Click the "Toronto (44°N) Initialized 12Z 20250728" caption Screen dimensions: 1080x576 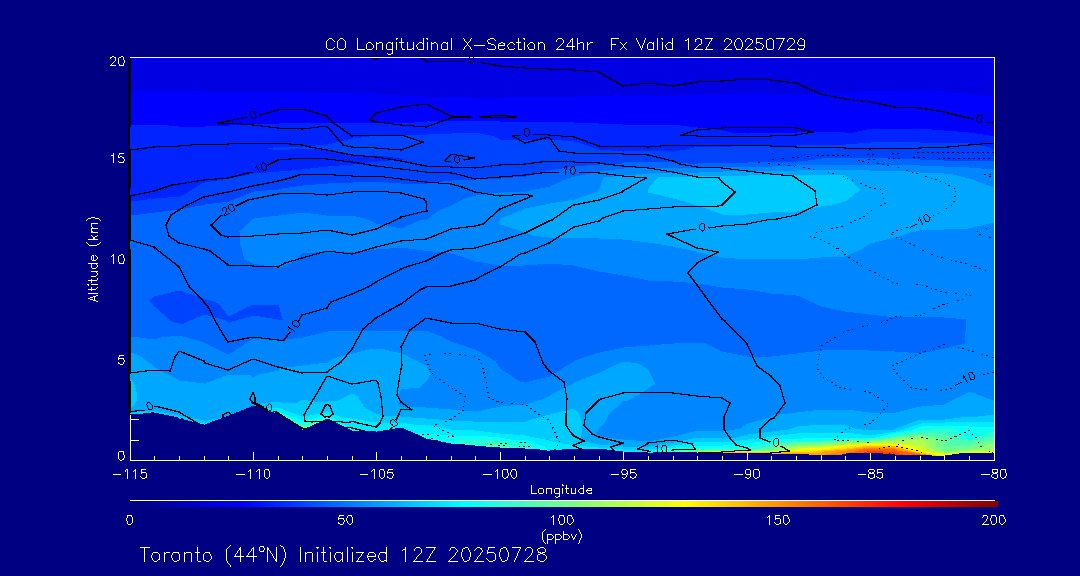[344, 555]
